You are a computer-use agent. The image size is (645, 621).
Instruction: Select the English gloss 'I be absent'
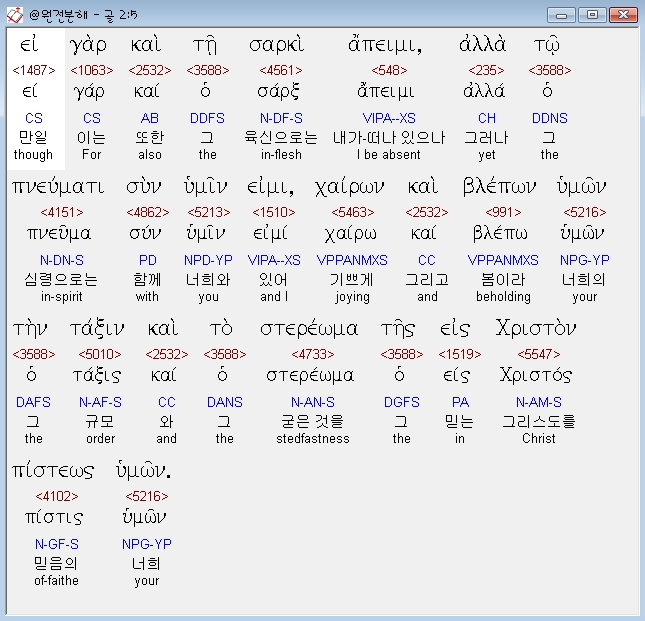[389, 155]
